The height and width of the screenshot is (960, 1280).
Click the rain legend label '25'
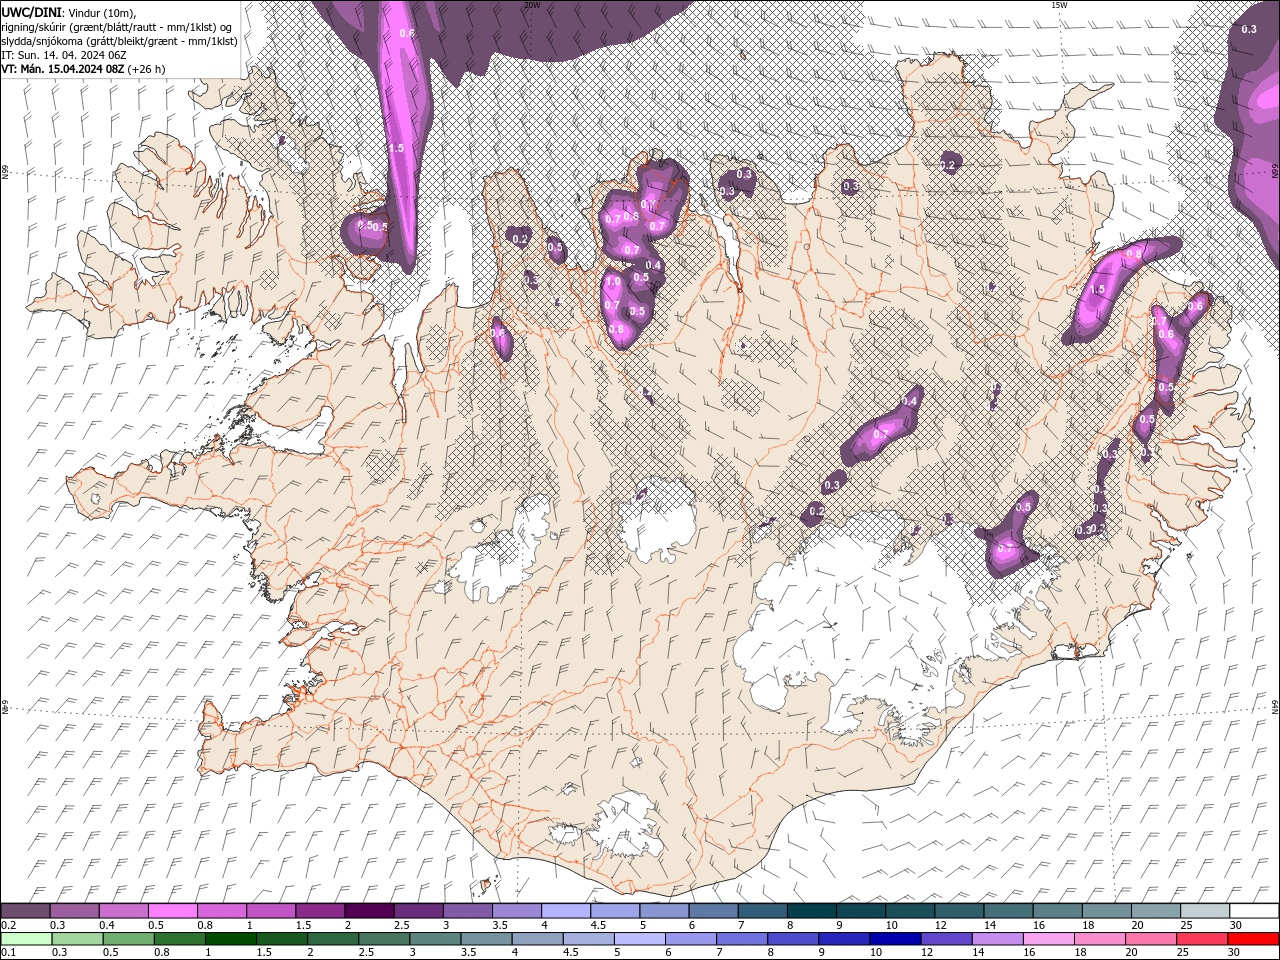(1182, 953)
